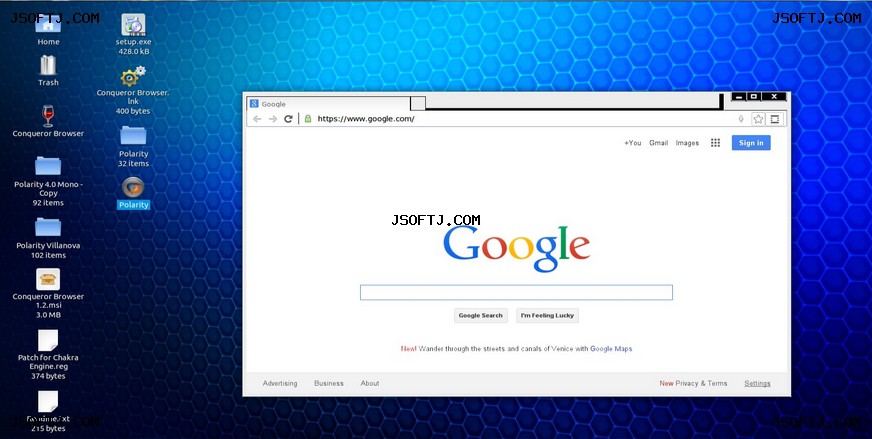The image size is (872, 439).
Task: Open the +You link
Action: (x=632, y=143)
